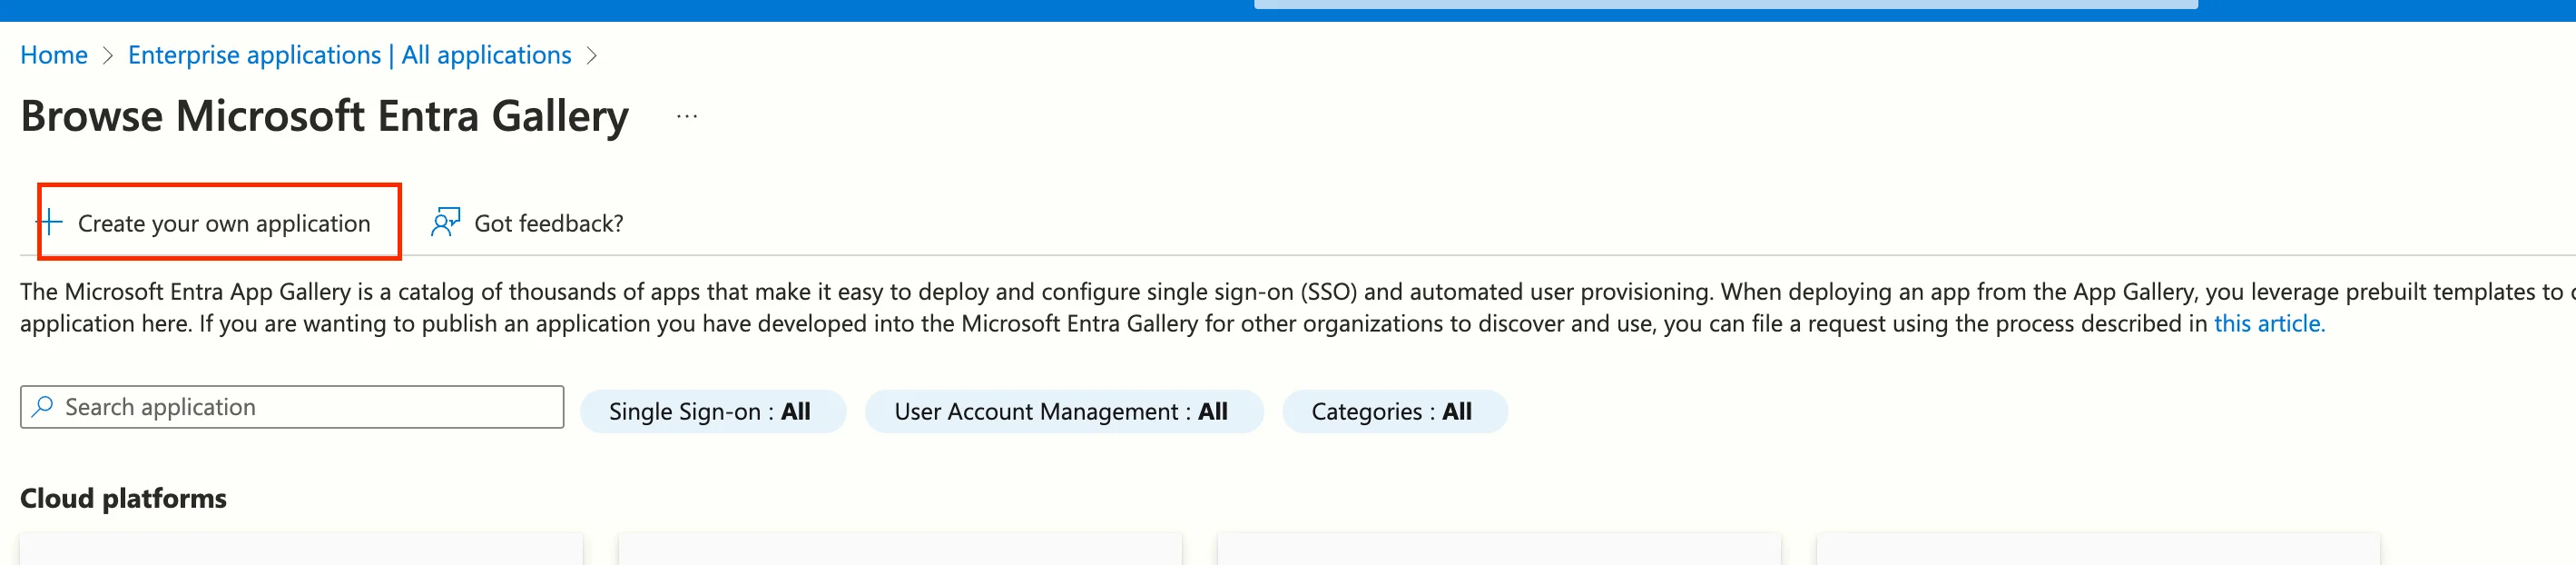Click the magnifier icon in the application search box
The width and height of the screenshot is (2576, 565).
pos(42,406)
